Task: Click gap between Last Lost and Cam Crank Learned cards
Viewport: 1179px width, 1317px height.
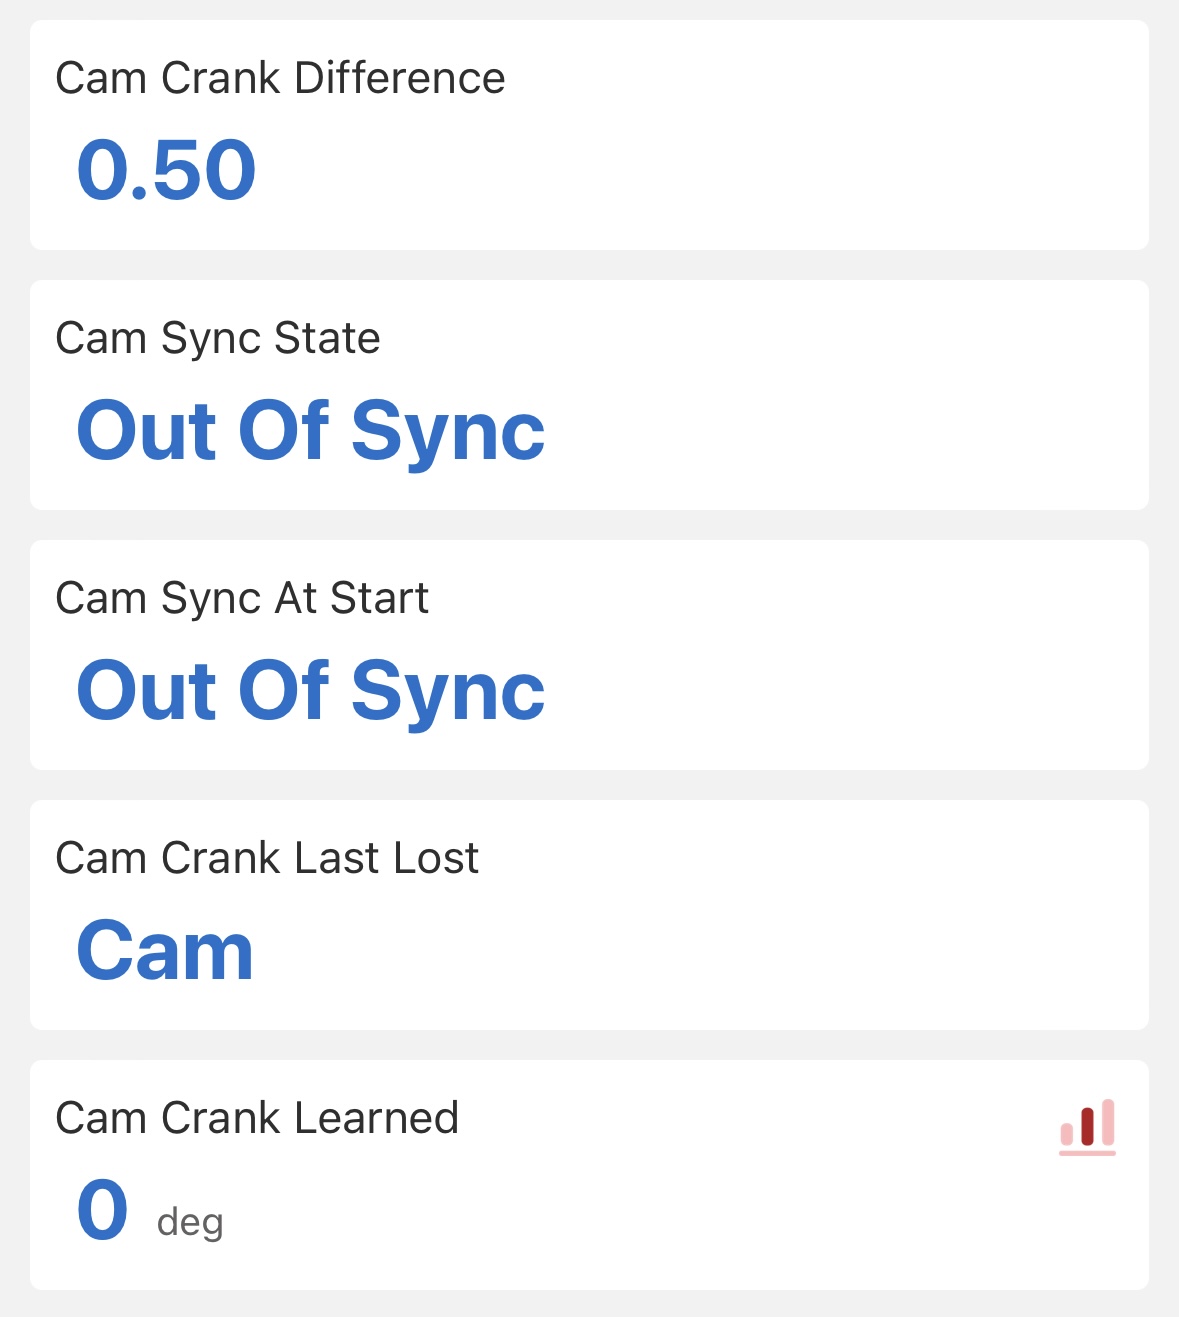Action: [x=589, y=1045]
